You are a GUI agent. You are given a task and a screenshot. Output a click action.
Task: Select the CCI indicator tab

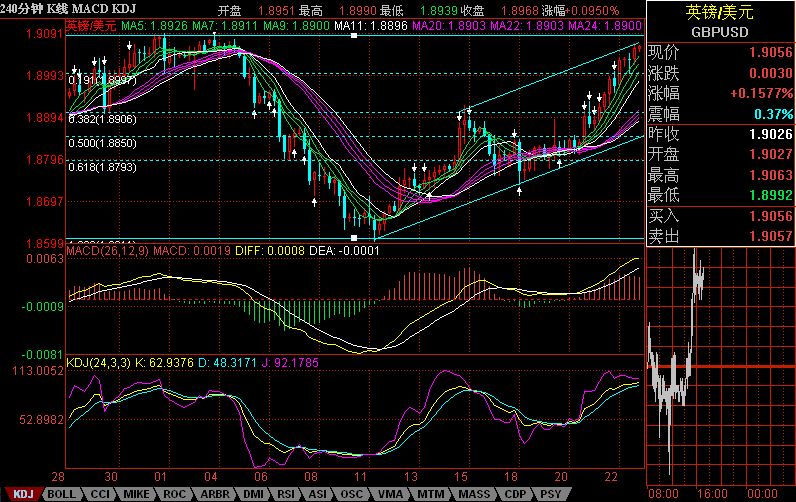pos(100,494)
